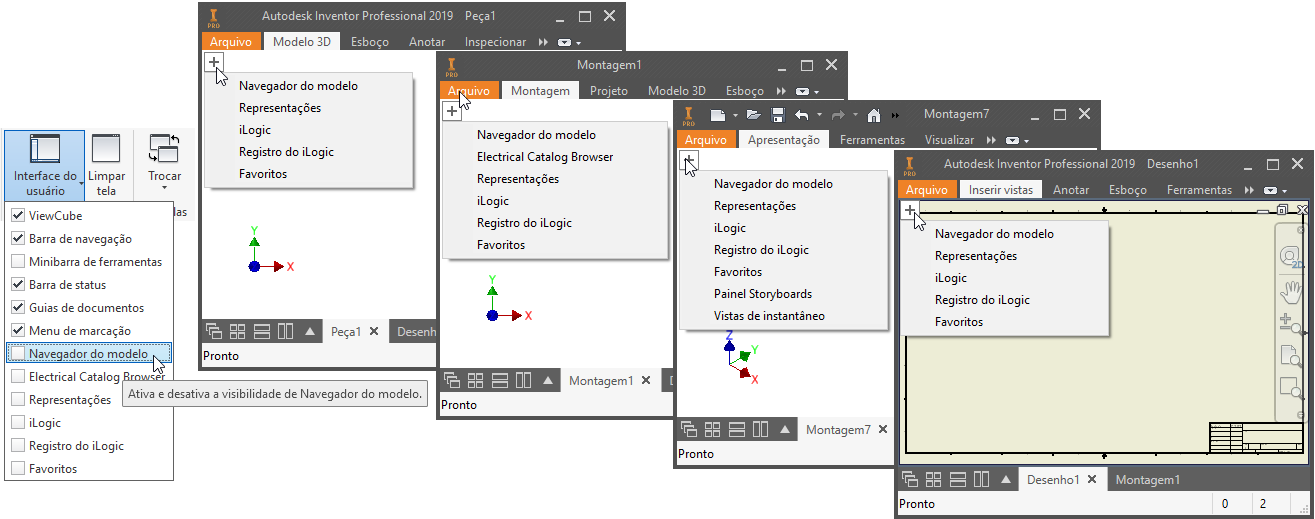The height and width of the screenshot is (519, 1315).
Task: Switch to Esboço tab in Peça1 window
Action: coord(370,42)
